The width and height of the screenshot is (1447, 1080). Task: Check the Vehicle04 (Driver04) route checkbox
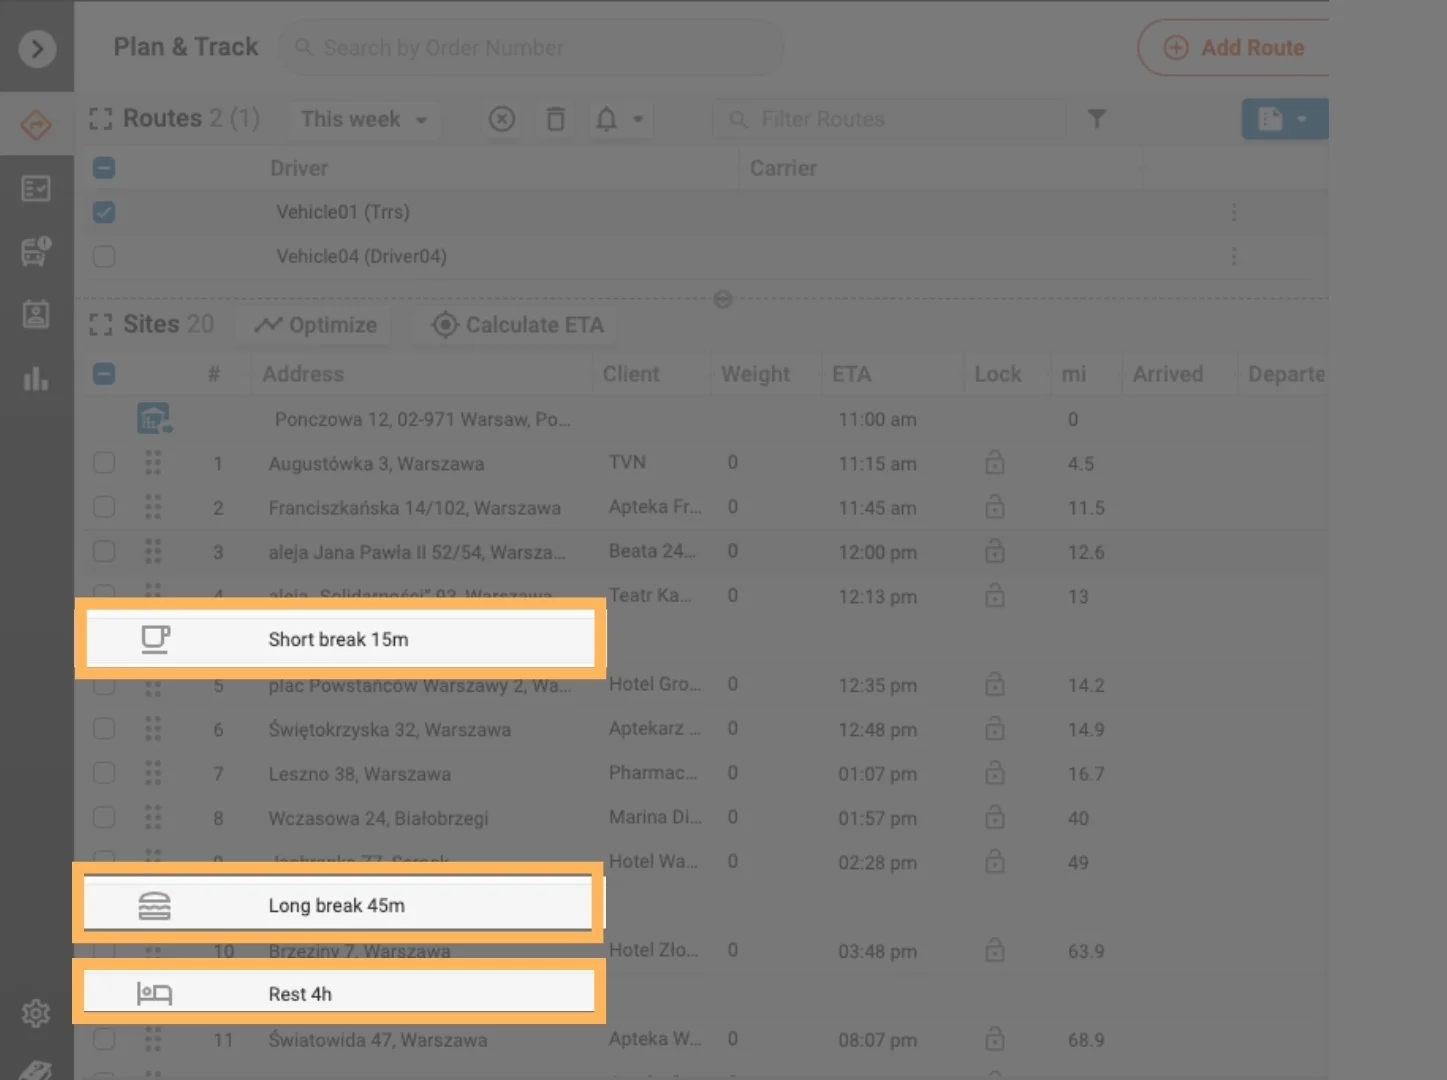pos(104,256)
